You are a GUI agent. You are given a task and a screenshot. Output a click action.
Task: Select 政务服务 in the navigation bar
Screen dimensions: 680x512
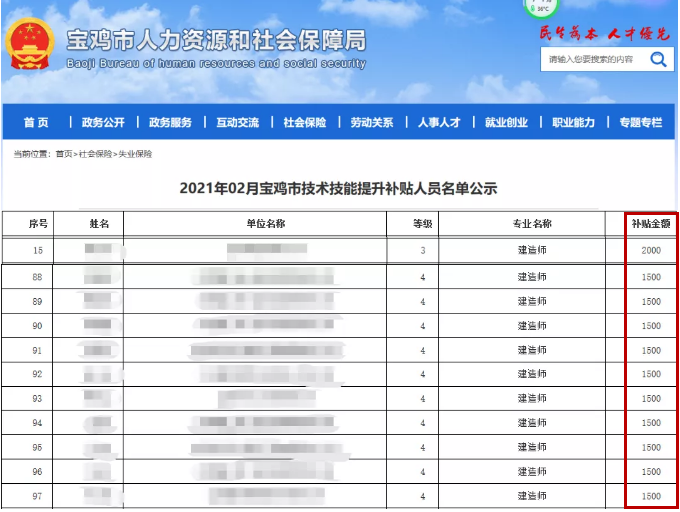[170, 123]
